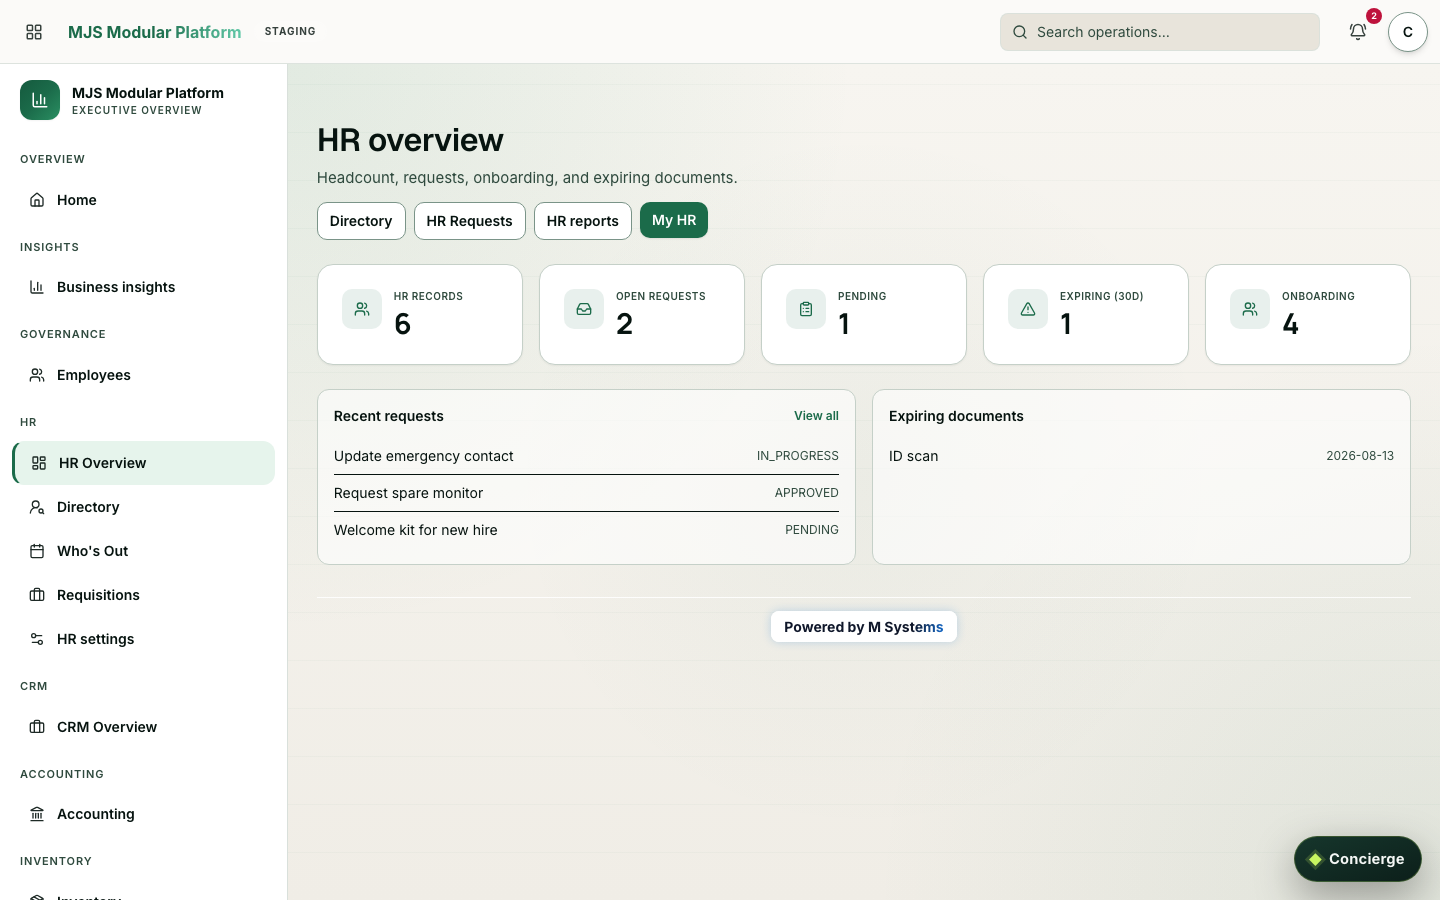The height and width of the screenshot is (900, 1440).
Task: Open Requisitions in sidebar
Action: pos(144,595)
